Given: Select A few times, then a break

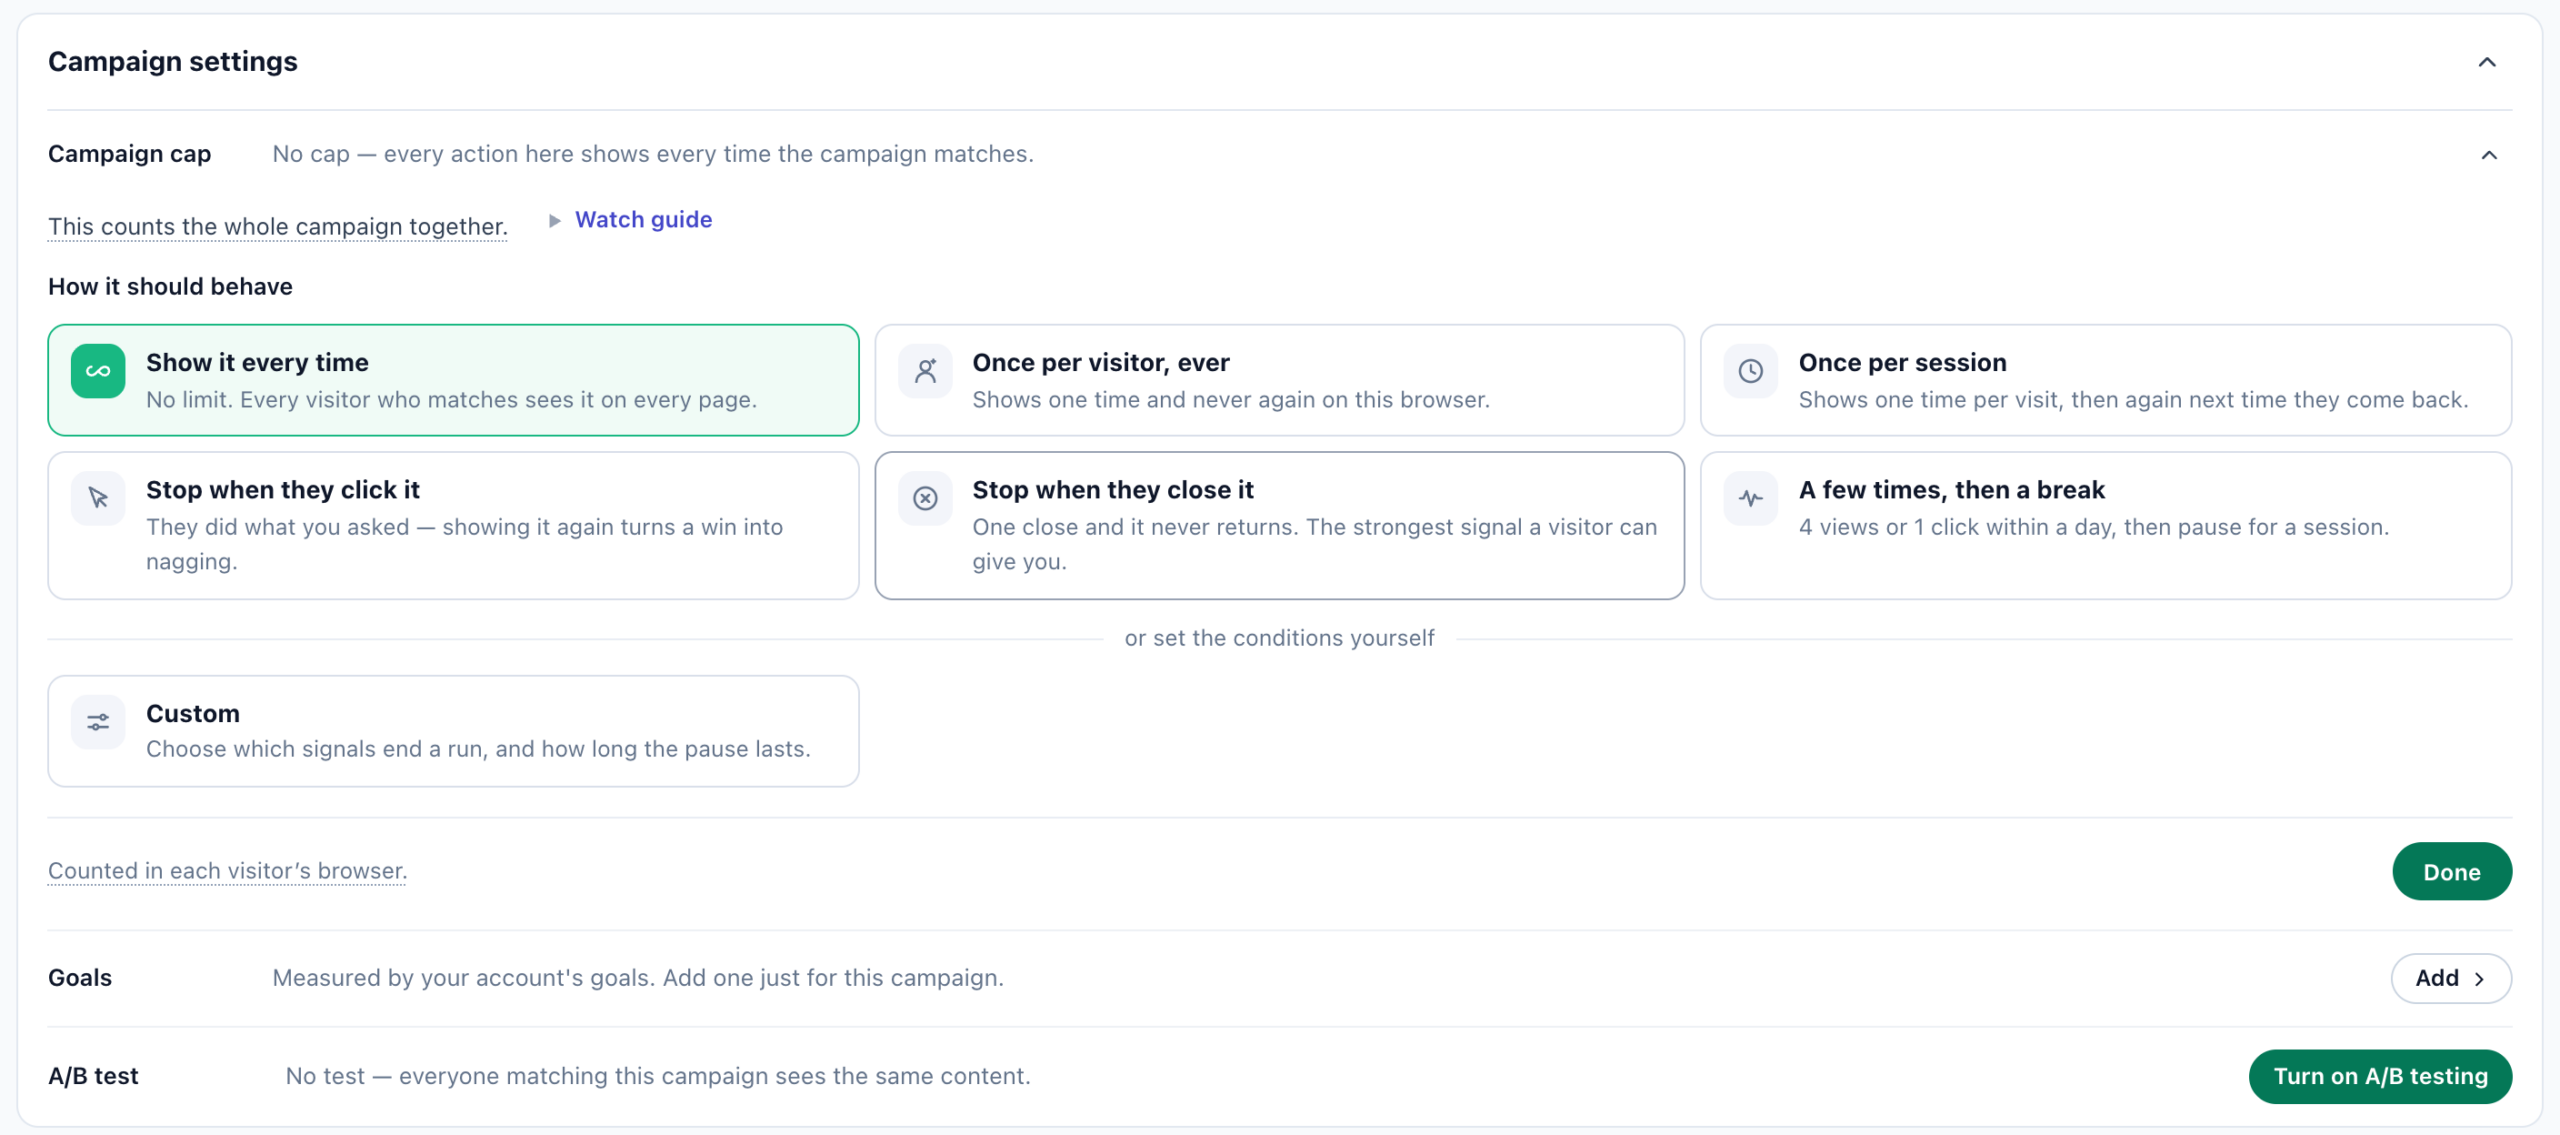Looking at the screenshot, I should click(2106, 526).
